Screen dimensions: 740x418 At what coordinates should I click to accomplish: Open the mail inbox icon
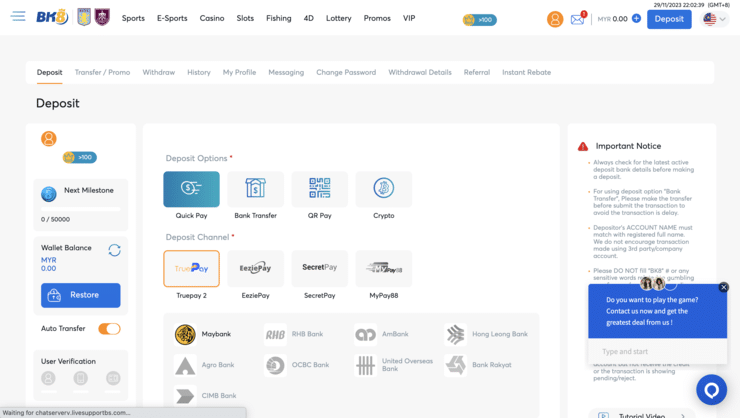coord(578,19)
